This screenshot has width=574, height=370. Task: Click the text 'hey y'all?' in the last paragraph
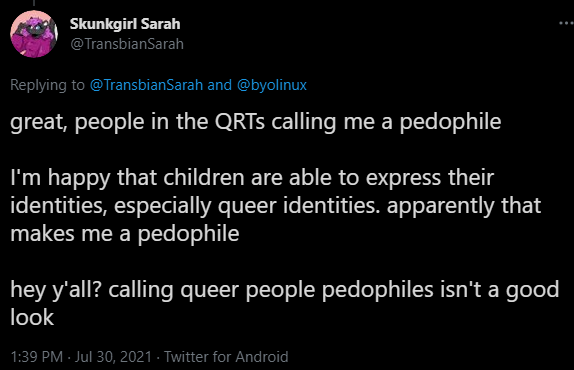click(56, 290)
